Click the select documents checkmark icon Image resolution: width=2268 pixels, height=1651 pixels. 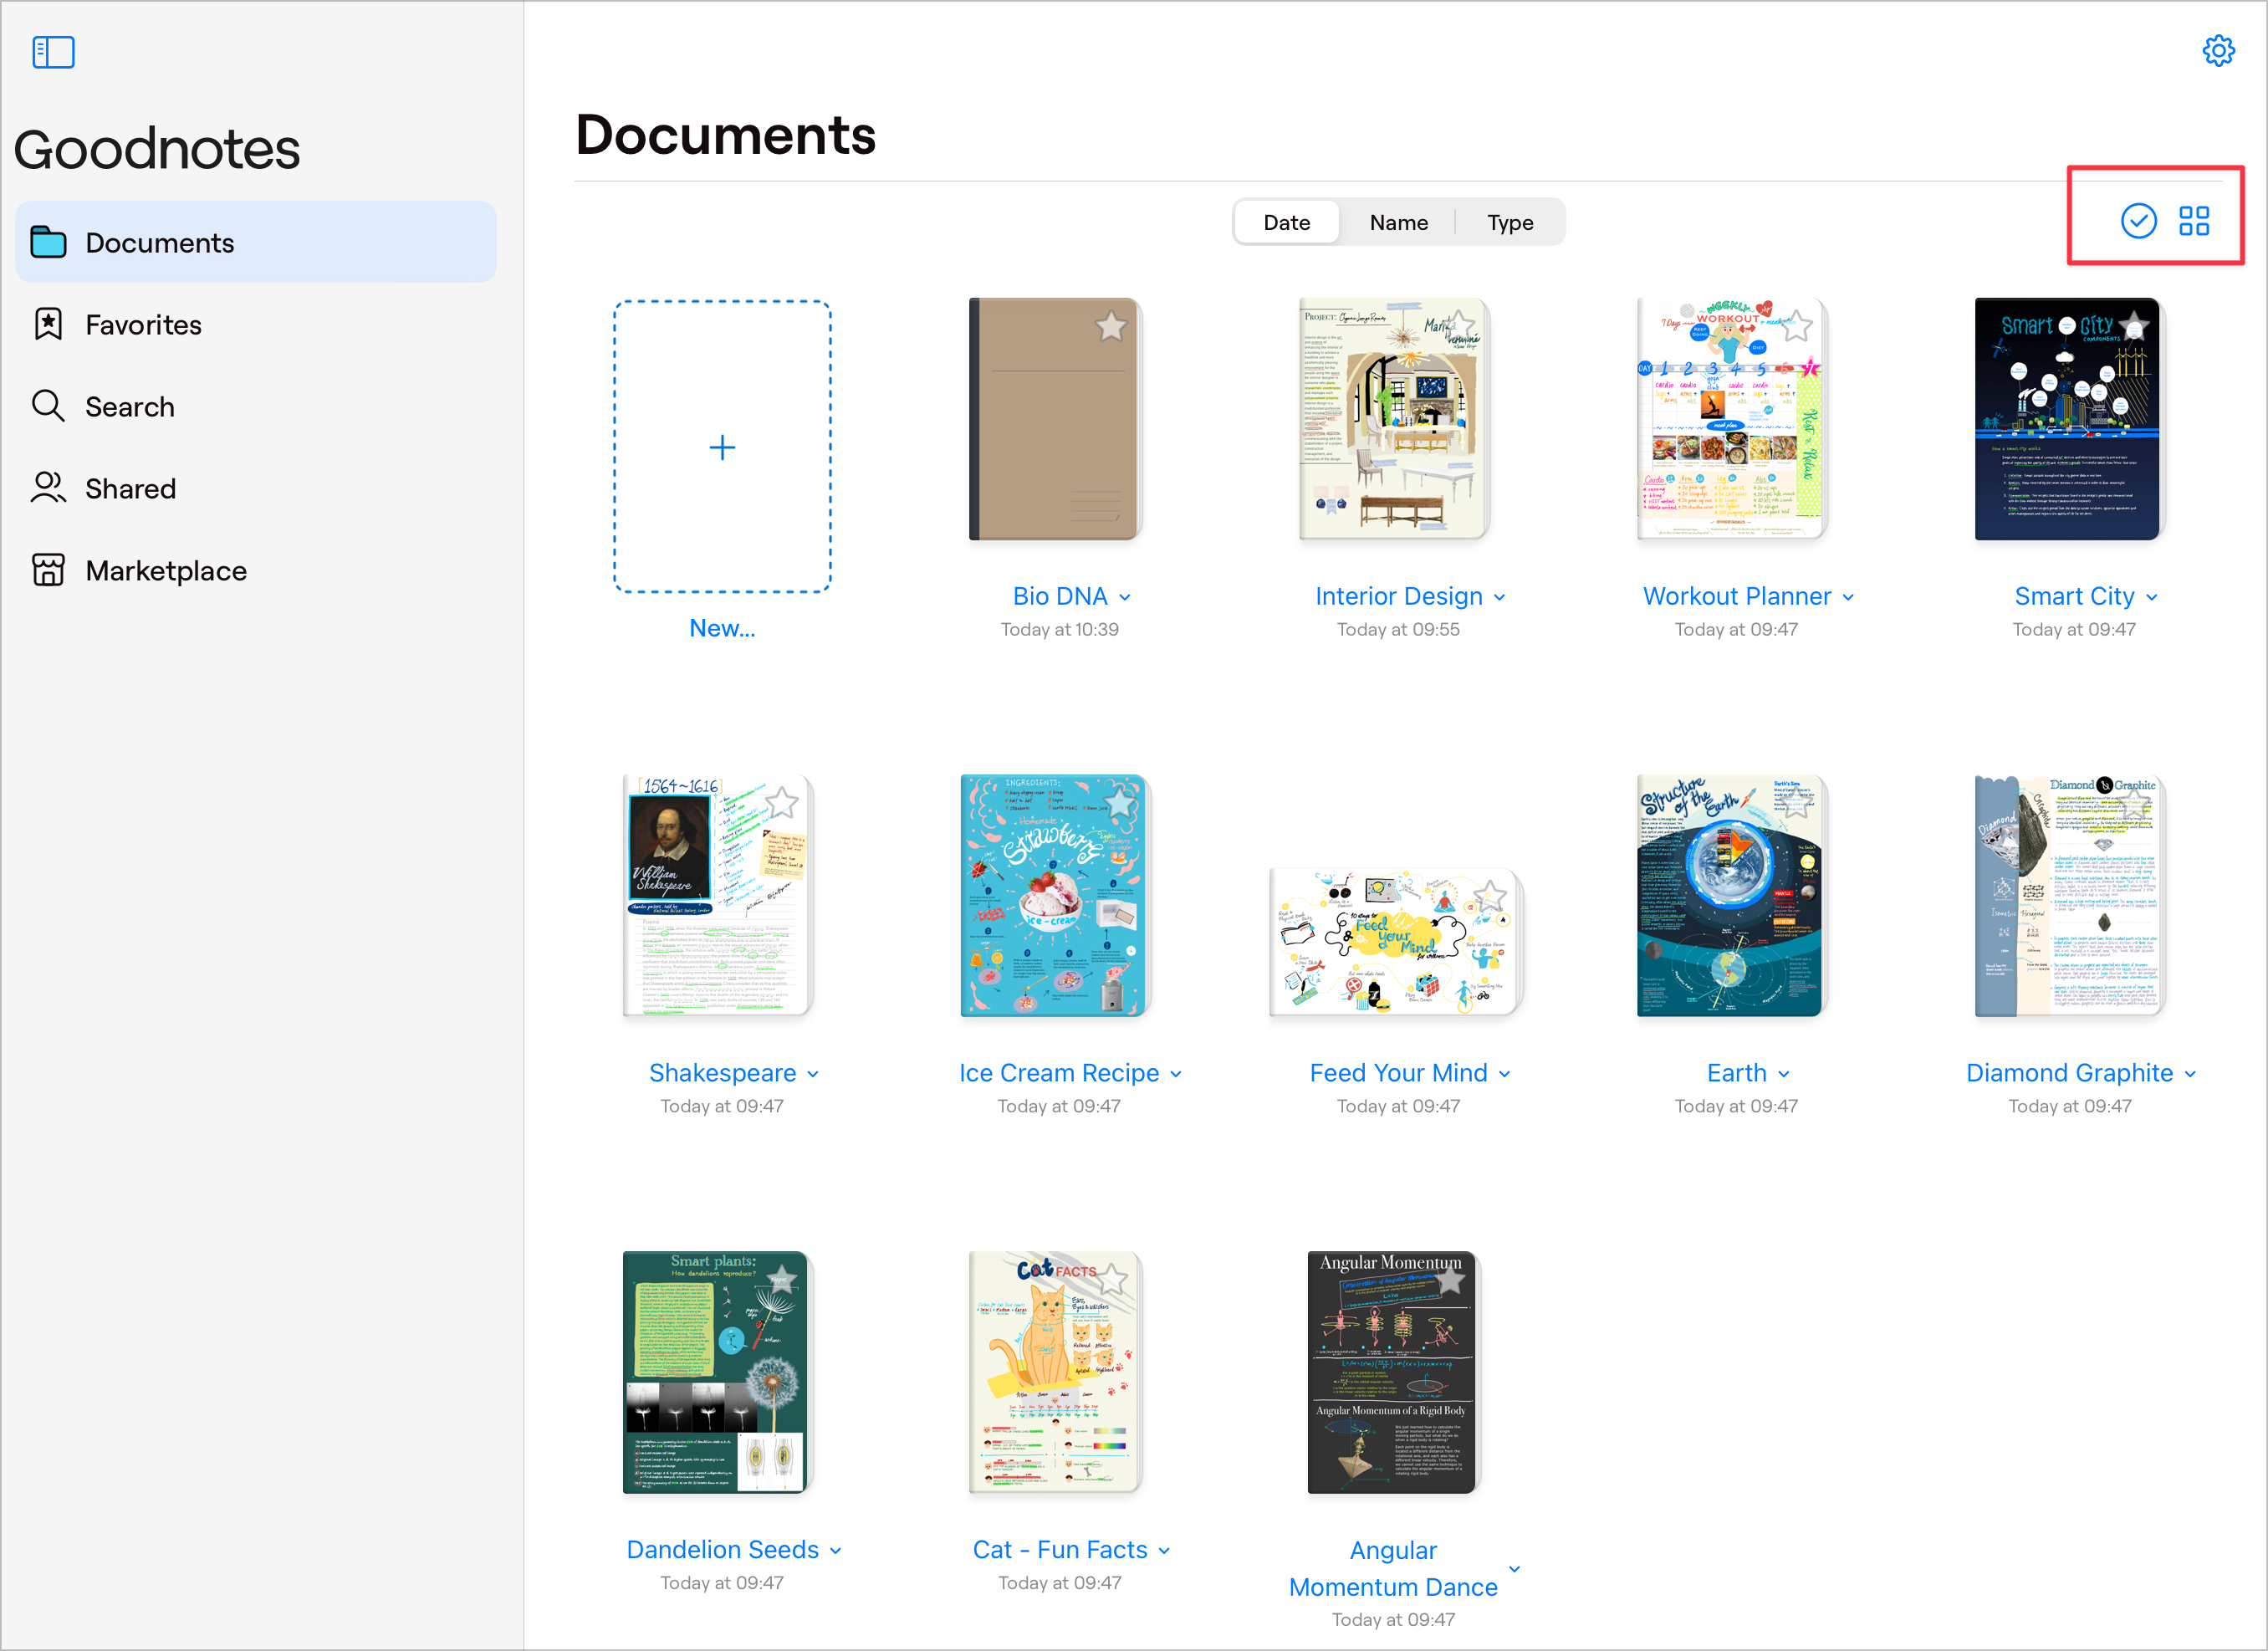(x=2138, y=221)
